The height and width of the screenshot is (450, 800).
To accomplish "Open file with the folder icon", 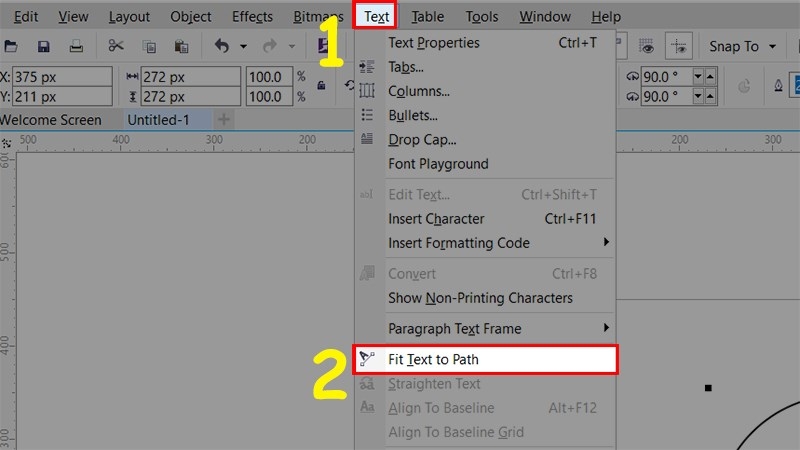I will coord(11,46).
